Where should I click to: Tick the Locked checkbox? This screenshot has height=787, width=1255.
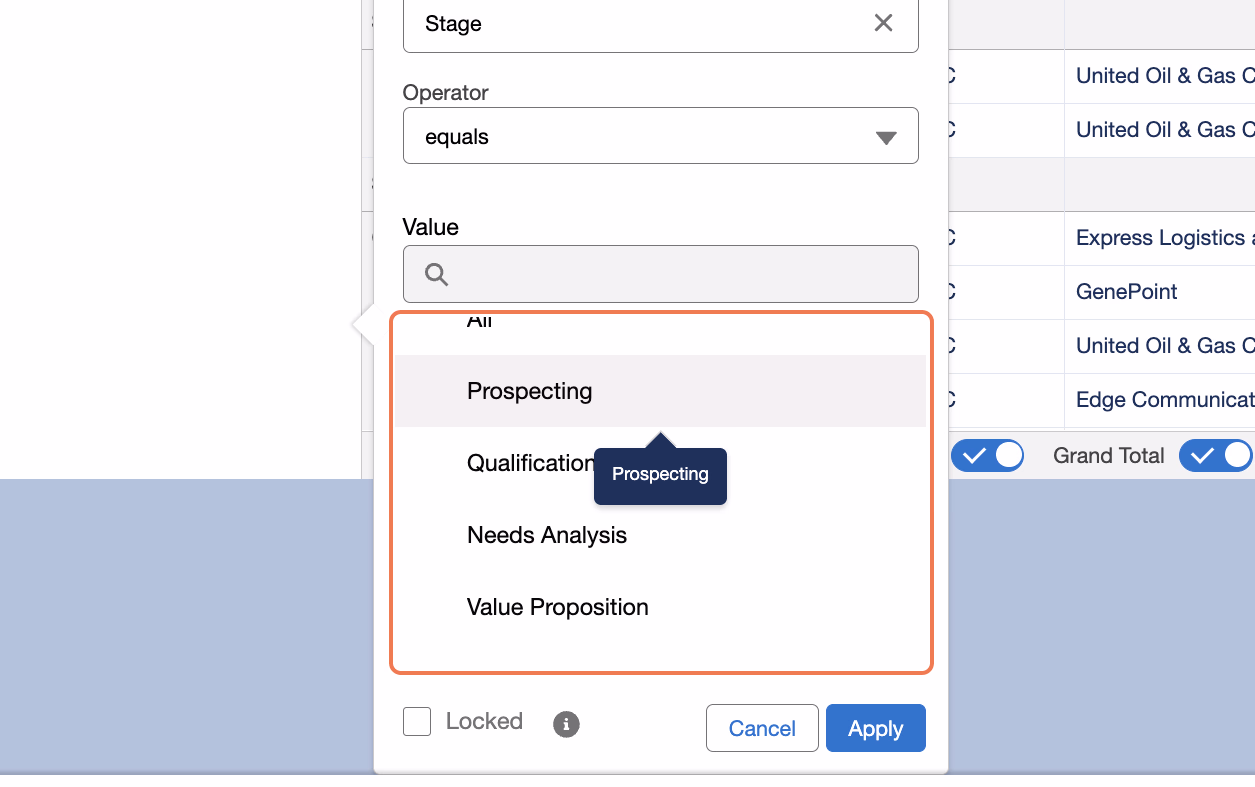417,721
